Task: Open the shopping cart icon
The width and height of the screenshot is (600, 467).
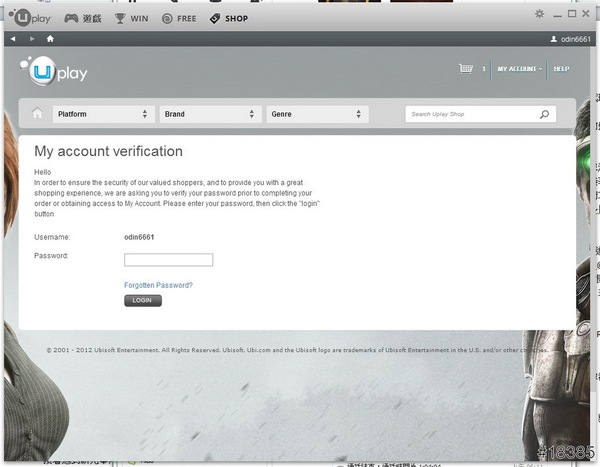Action: [465, 69]
